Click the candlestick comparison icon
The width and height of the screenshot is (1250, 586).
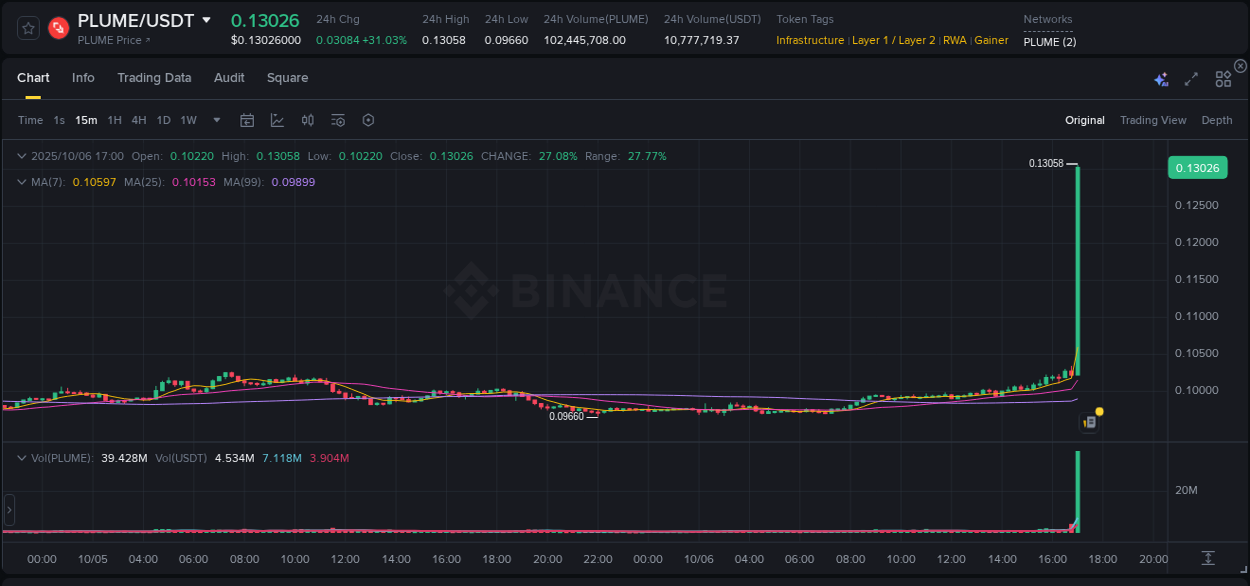(x=307, y=120)
